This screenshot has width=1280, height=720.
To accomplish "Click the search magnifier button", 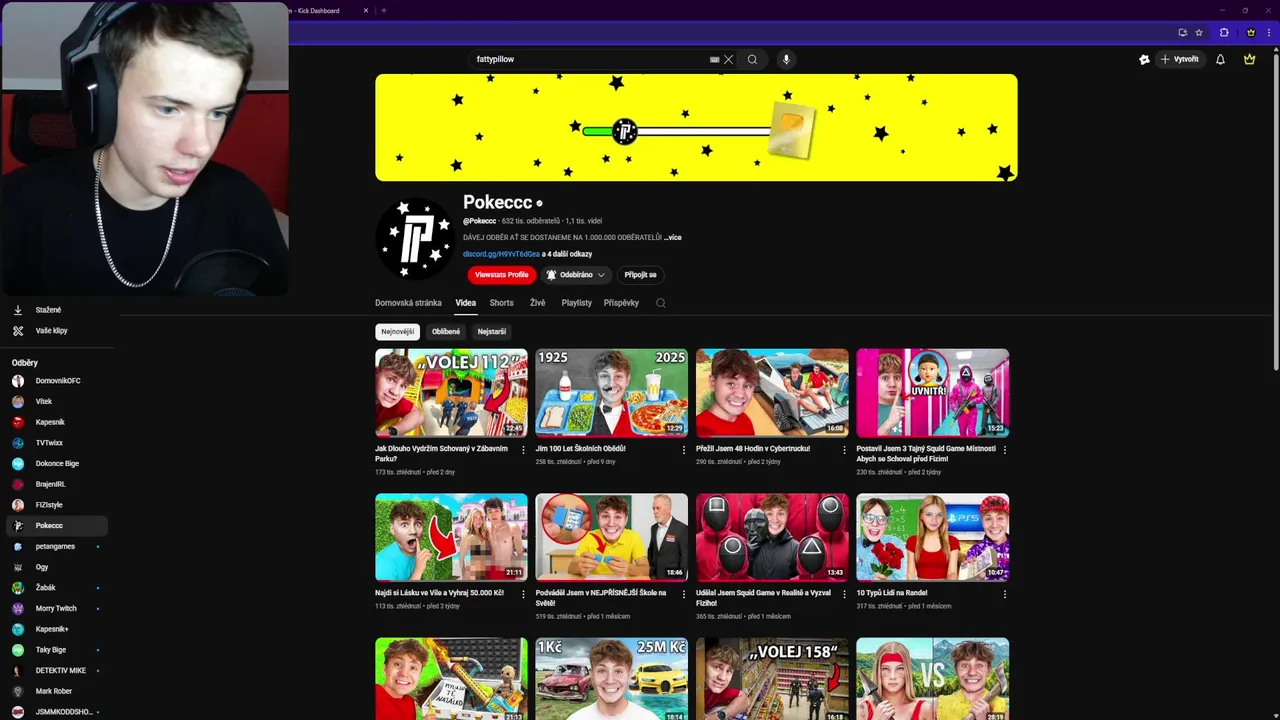I will pyautogui.click(x=752, y=59).
